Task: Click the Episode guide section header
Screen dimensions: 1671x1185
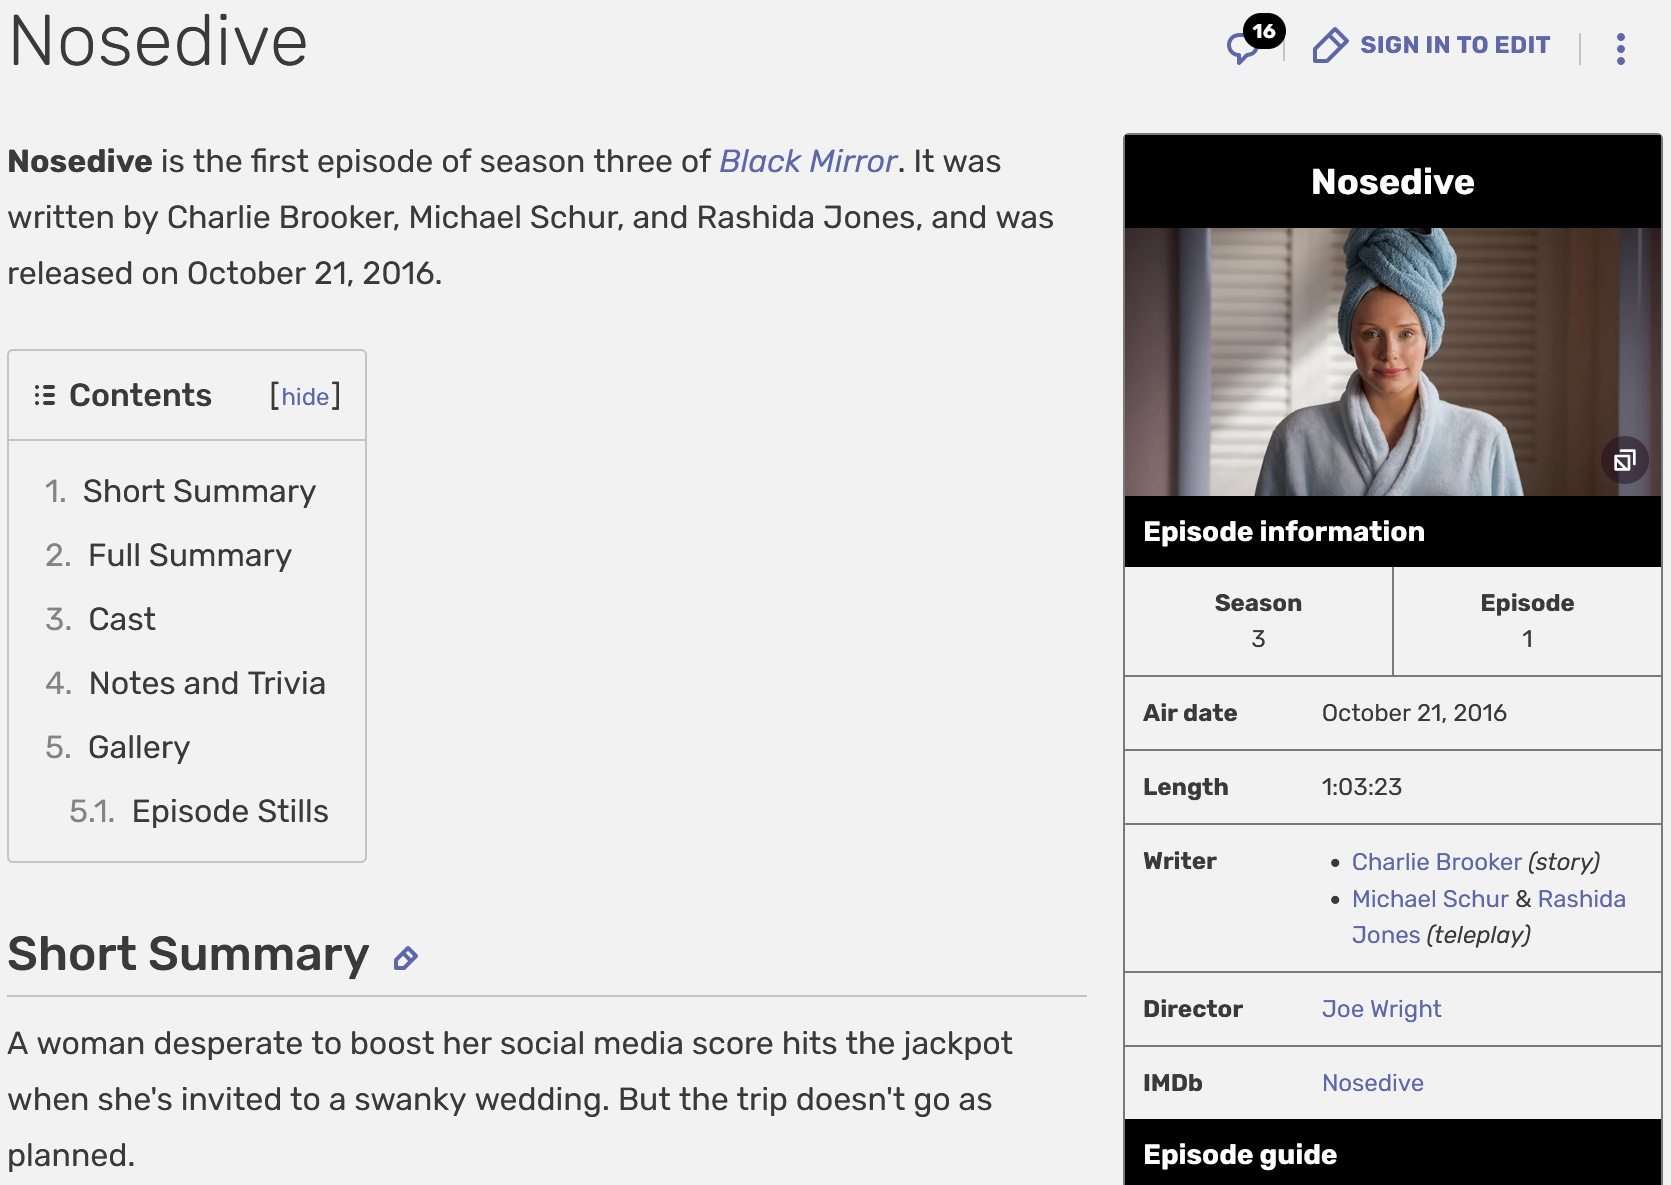Action: pos(1393,1153)
